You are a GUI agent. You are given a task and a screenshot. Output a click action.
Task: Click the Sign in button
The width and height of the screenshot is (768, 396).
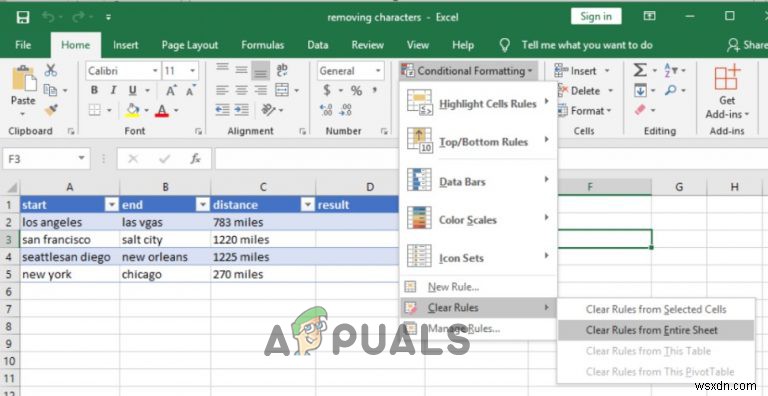coord(596,16)
